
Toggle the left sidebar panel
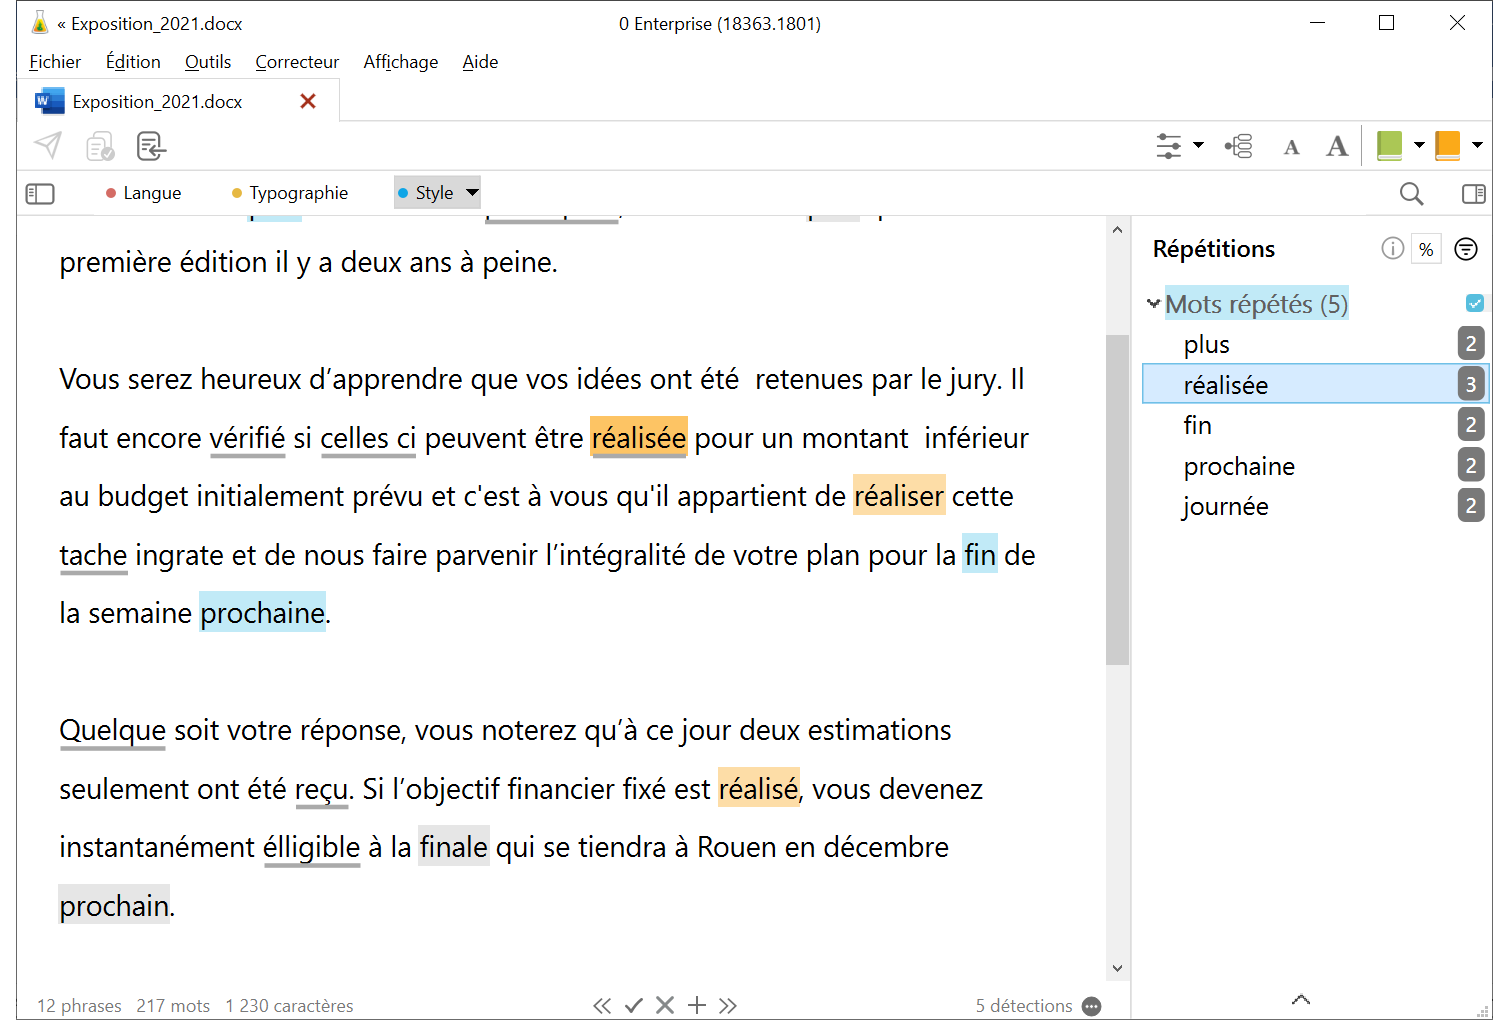point(40,194)
